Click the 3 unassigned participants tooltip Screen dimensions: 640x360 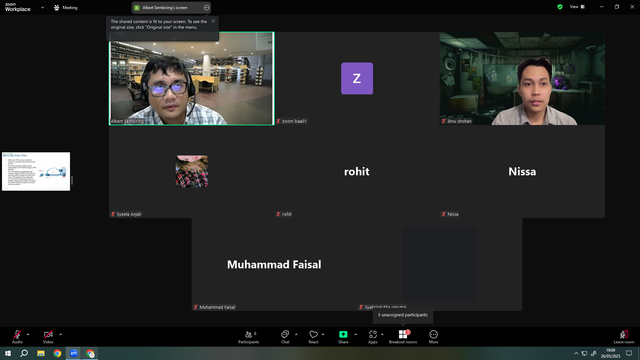403,315
